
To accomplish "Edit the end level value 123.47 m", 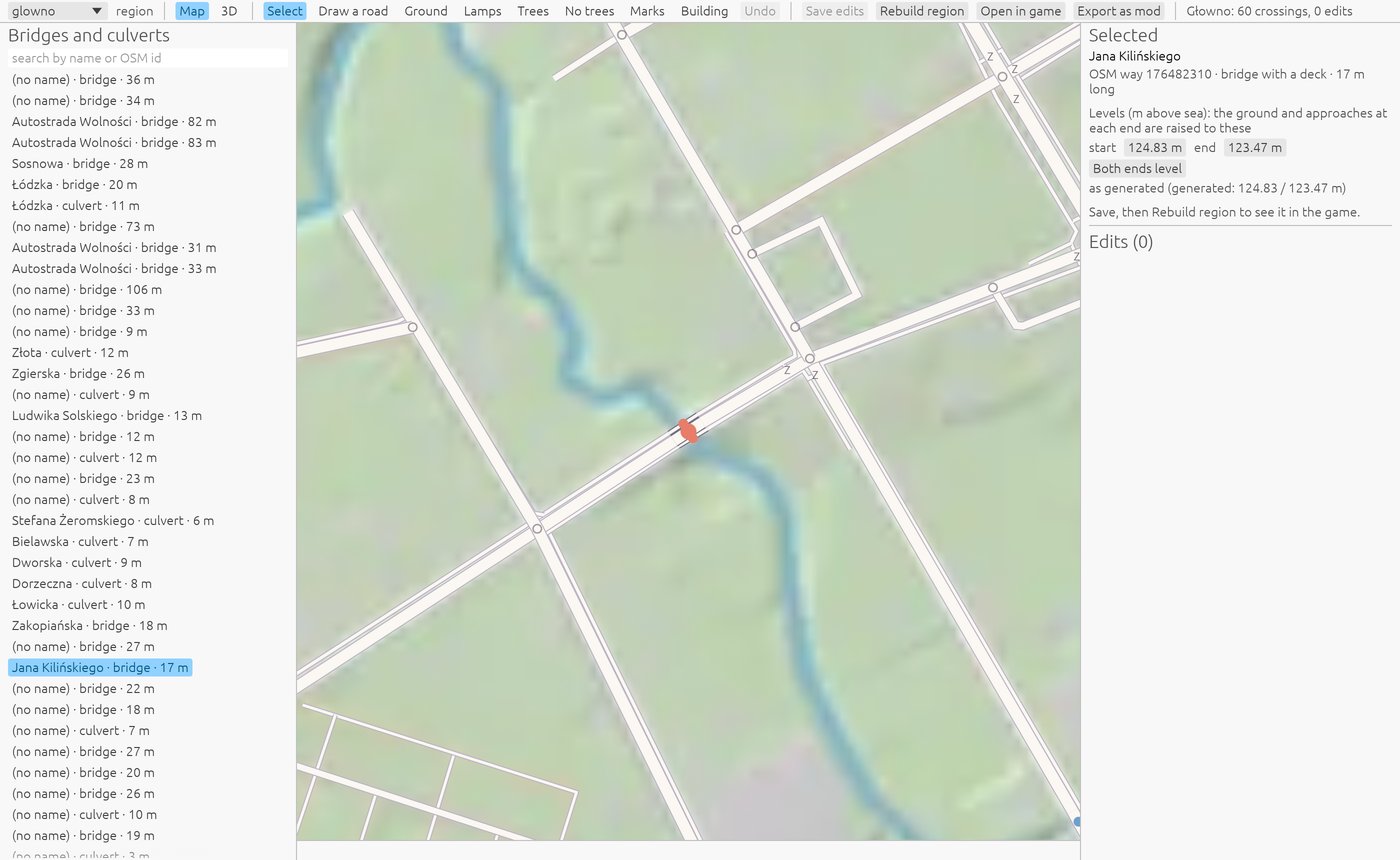I will 1254,148.
